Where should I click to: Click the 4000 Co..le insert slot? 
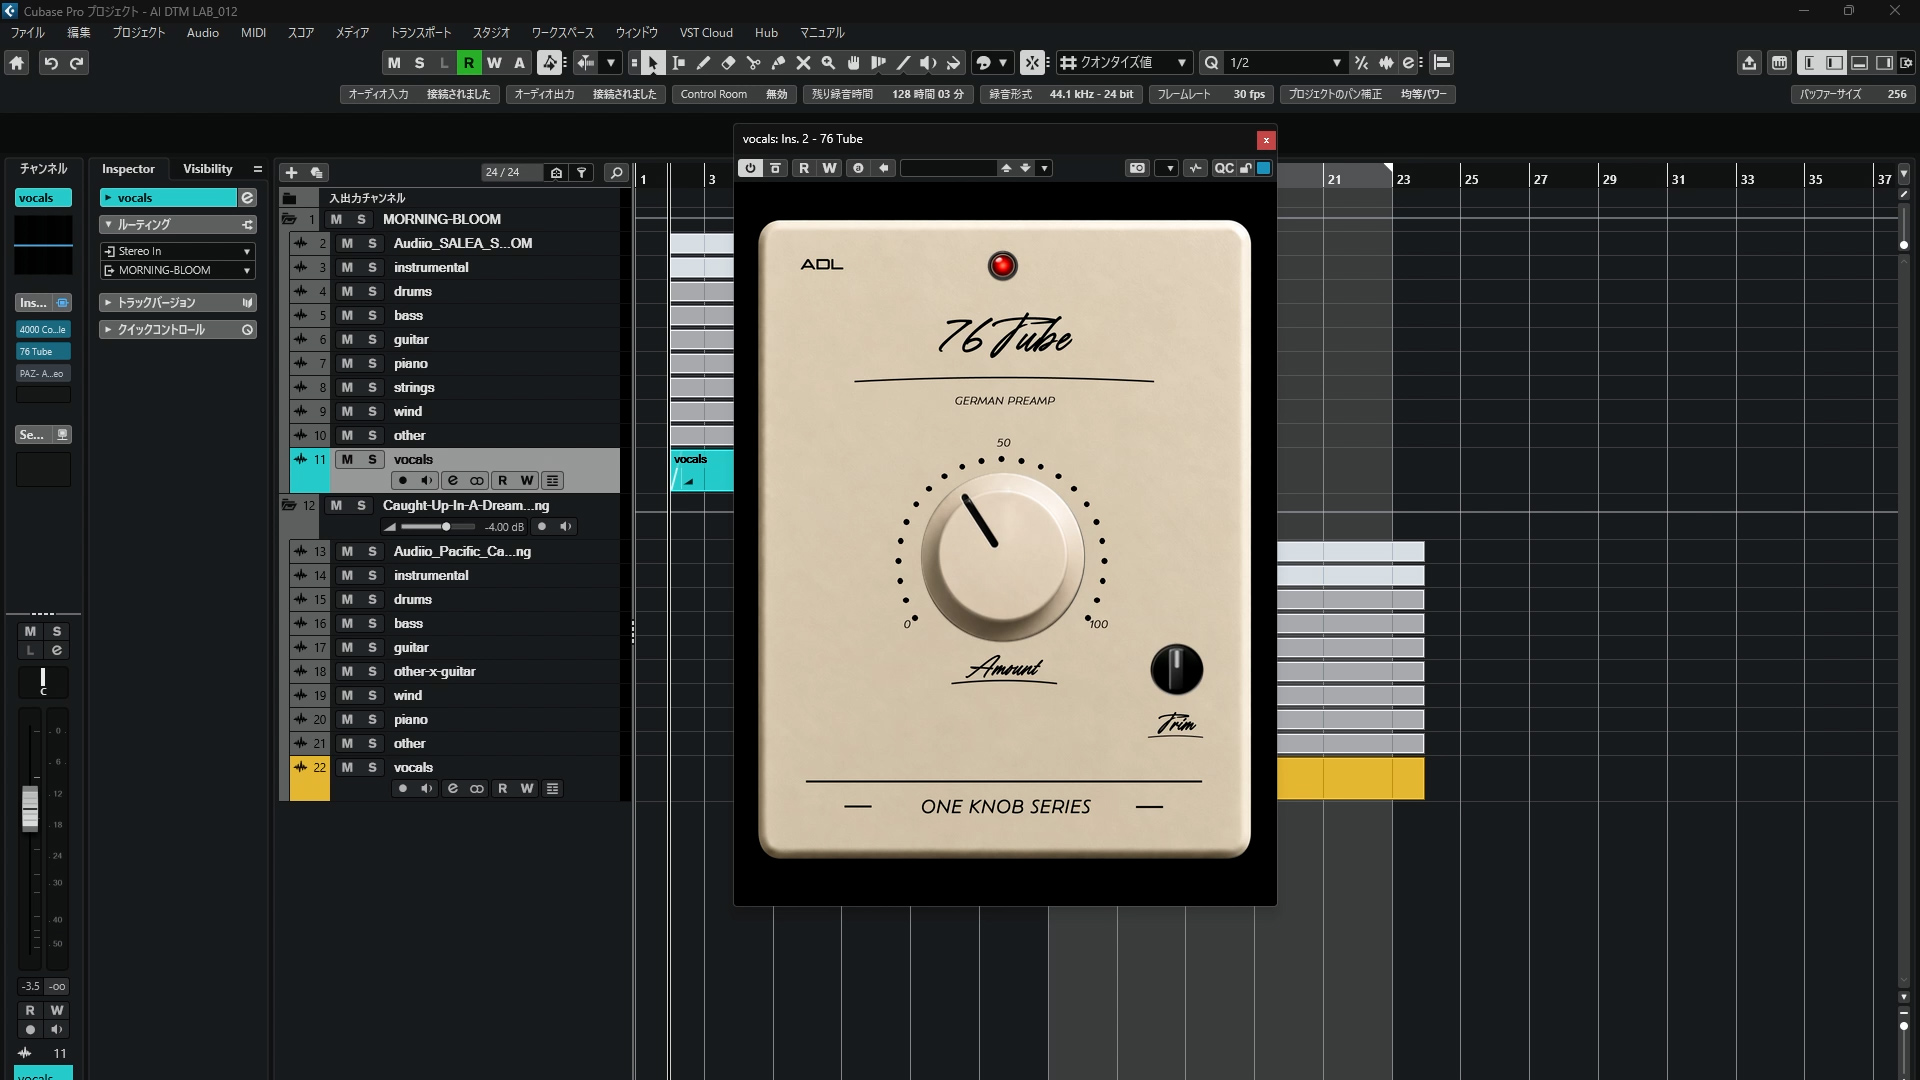[43, 329]
